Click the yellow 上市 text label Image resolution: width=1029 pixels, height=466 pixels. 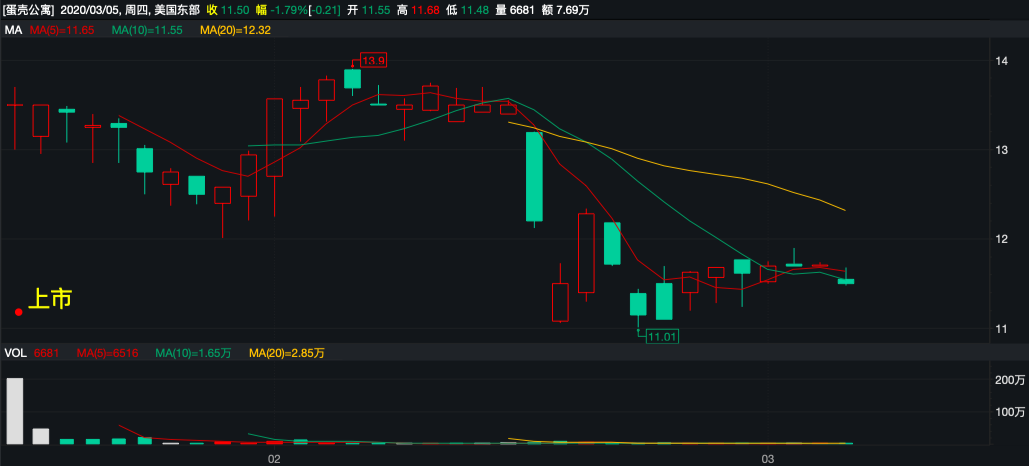tap(49, 299)
